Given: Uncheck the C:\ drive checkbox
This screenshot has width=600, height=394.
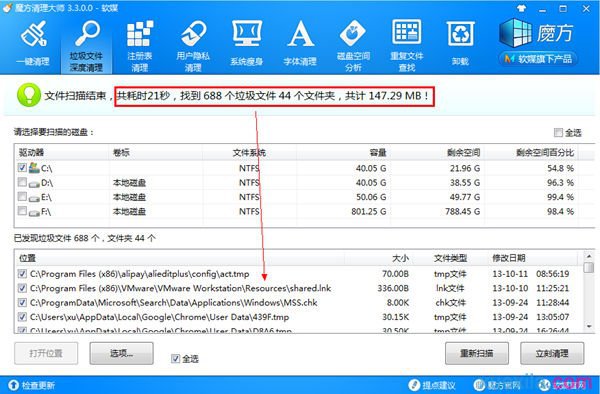Looking at the screenshot, I should tap(22, 168).
